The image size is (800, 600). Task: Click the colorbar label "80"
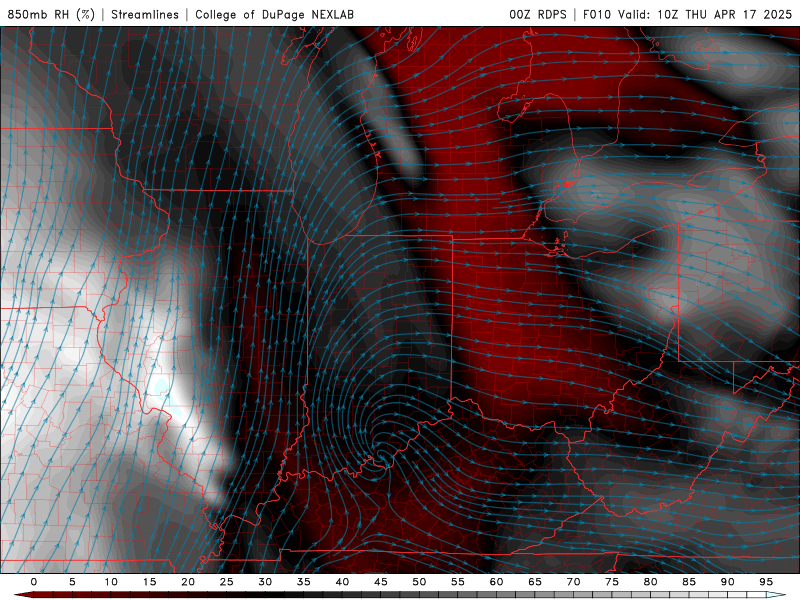point(651,582)
